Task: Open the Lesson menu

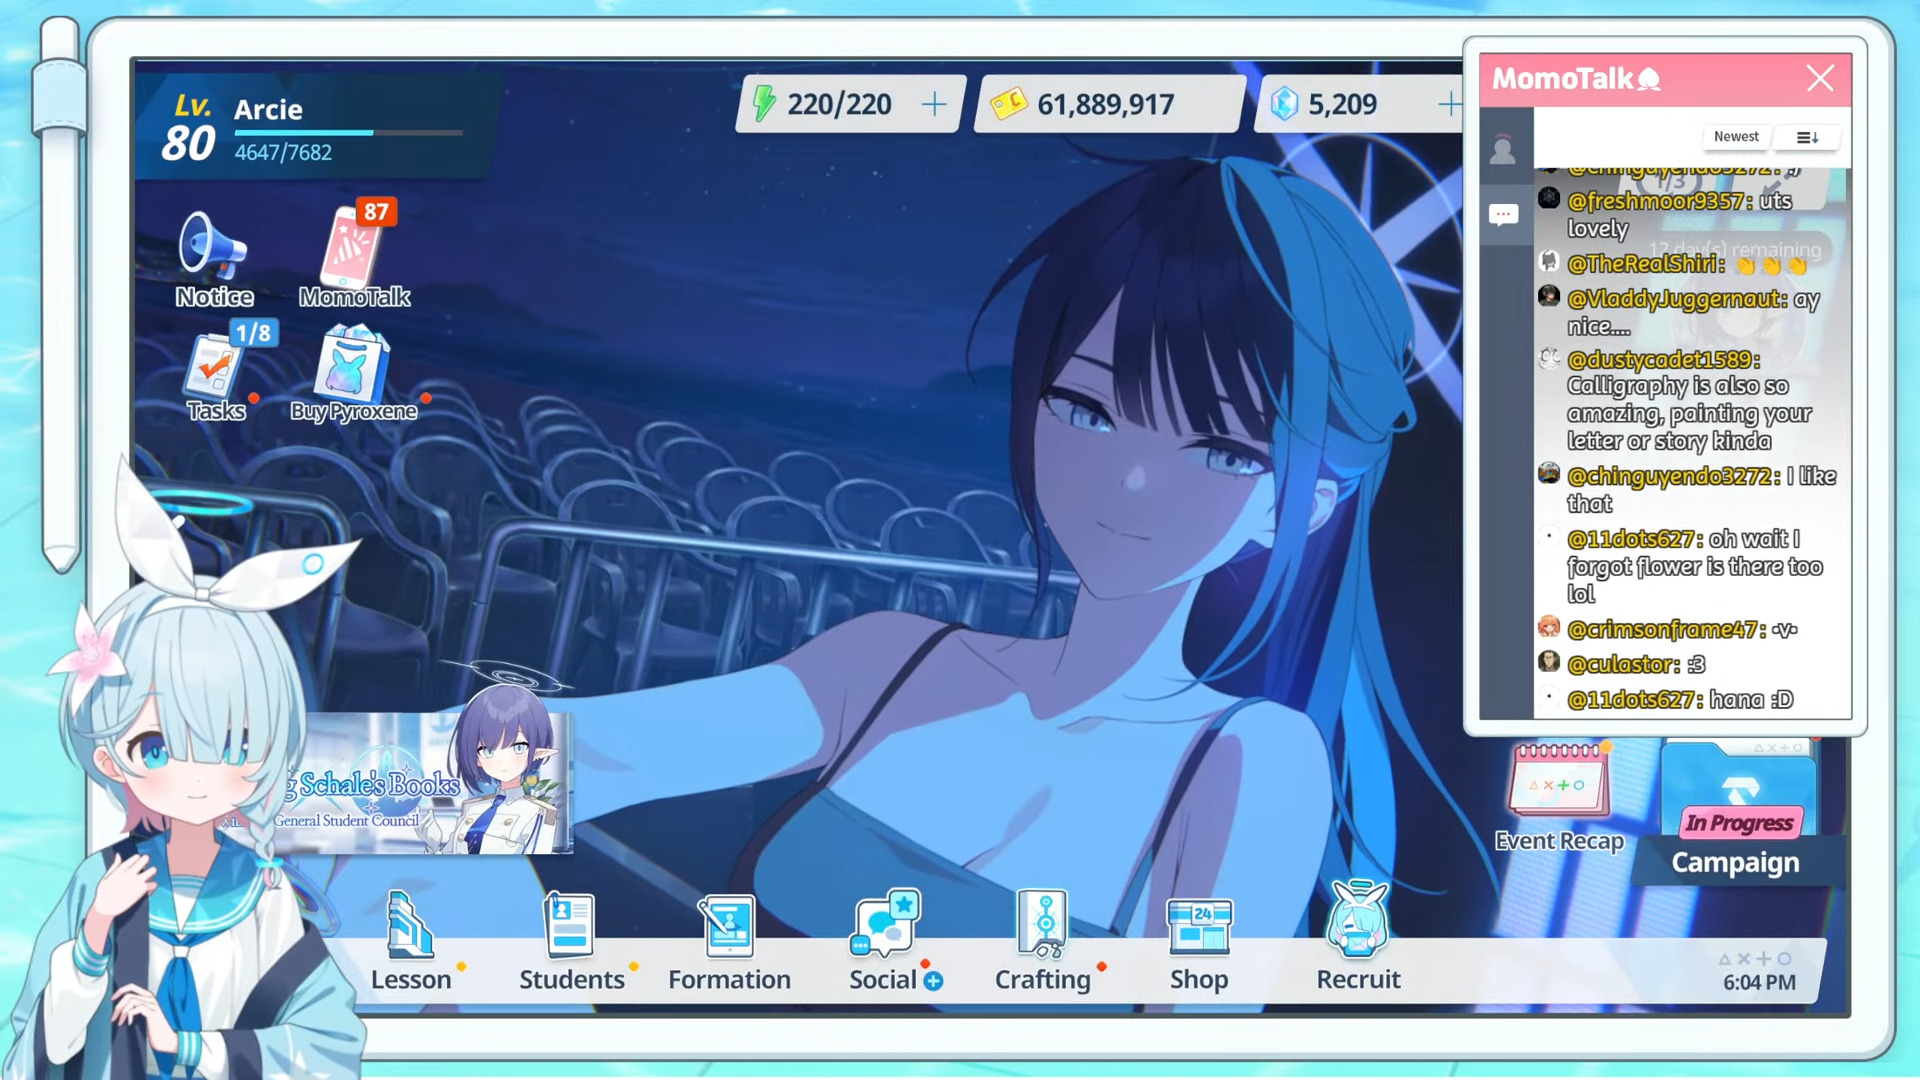Action: pos(410,942)
